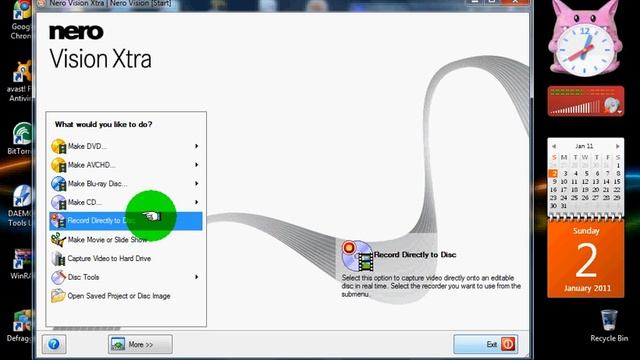Expand the Make Blu-ray Disc submenu arrow
The width and height of the screenshot is (640, 360).
click(x=197, y=184)
